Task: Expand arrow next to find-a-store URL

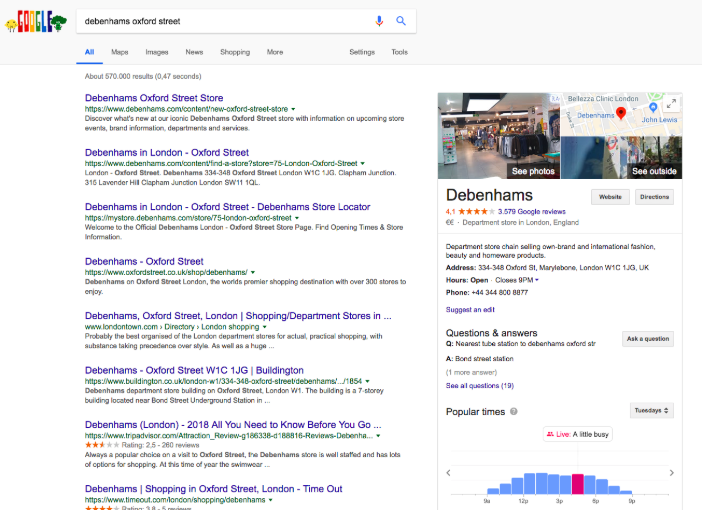Action: (x=363, y=164)
